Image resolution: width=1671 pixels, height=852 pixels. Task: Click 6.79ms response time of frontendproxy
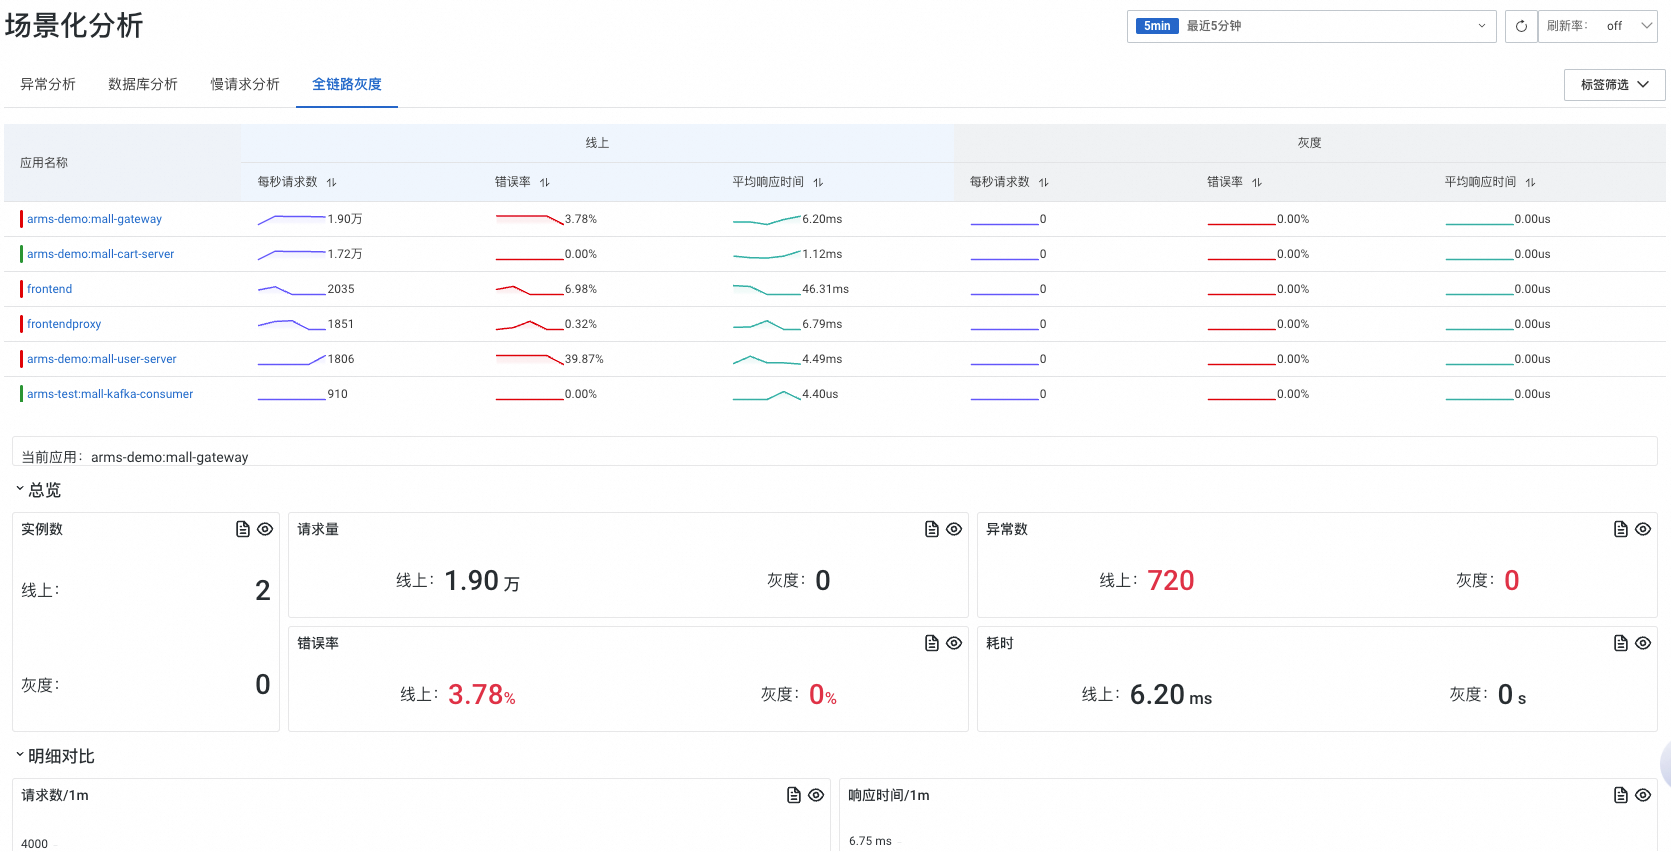click(822, 324)
